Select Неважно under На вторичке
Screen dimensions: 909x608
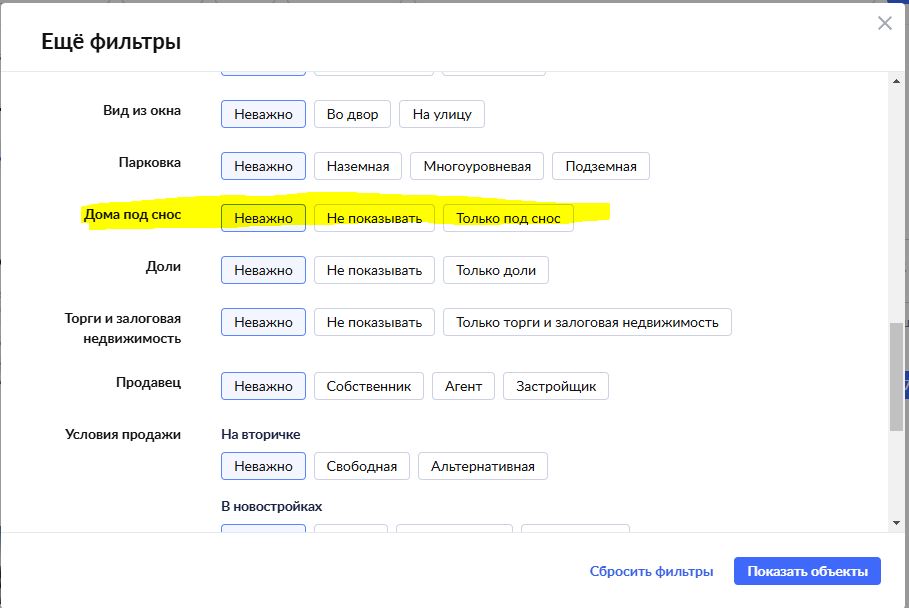click(263, 466)
